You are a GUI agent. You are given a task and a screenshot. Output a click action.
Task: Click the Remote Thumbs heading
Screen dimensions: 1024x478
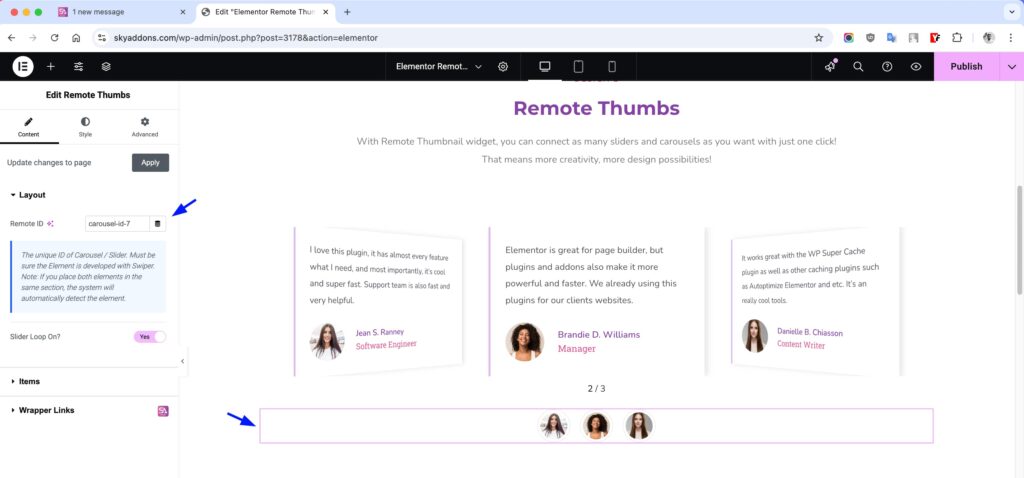pos(596,108)
